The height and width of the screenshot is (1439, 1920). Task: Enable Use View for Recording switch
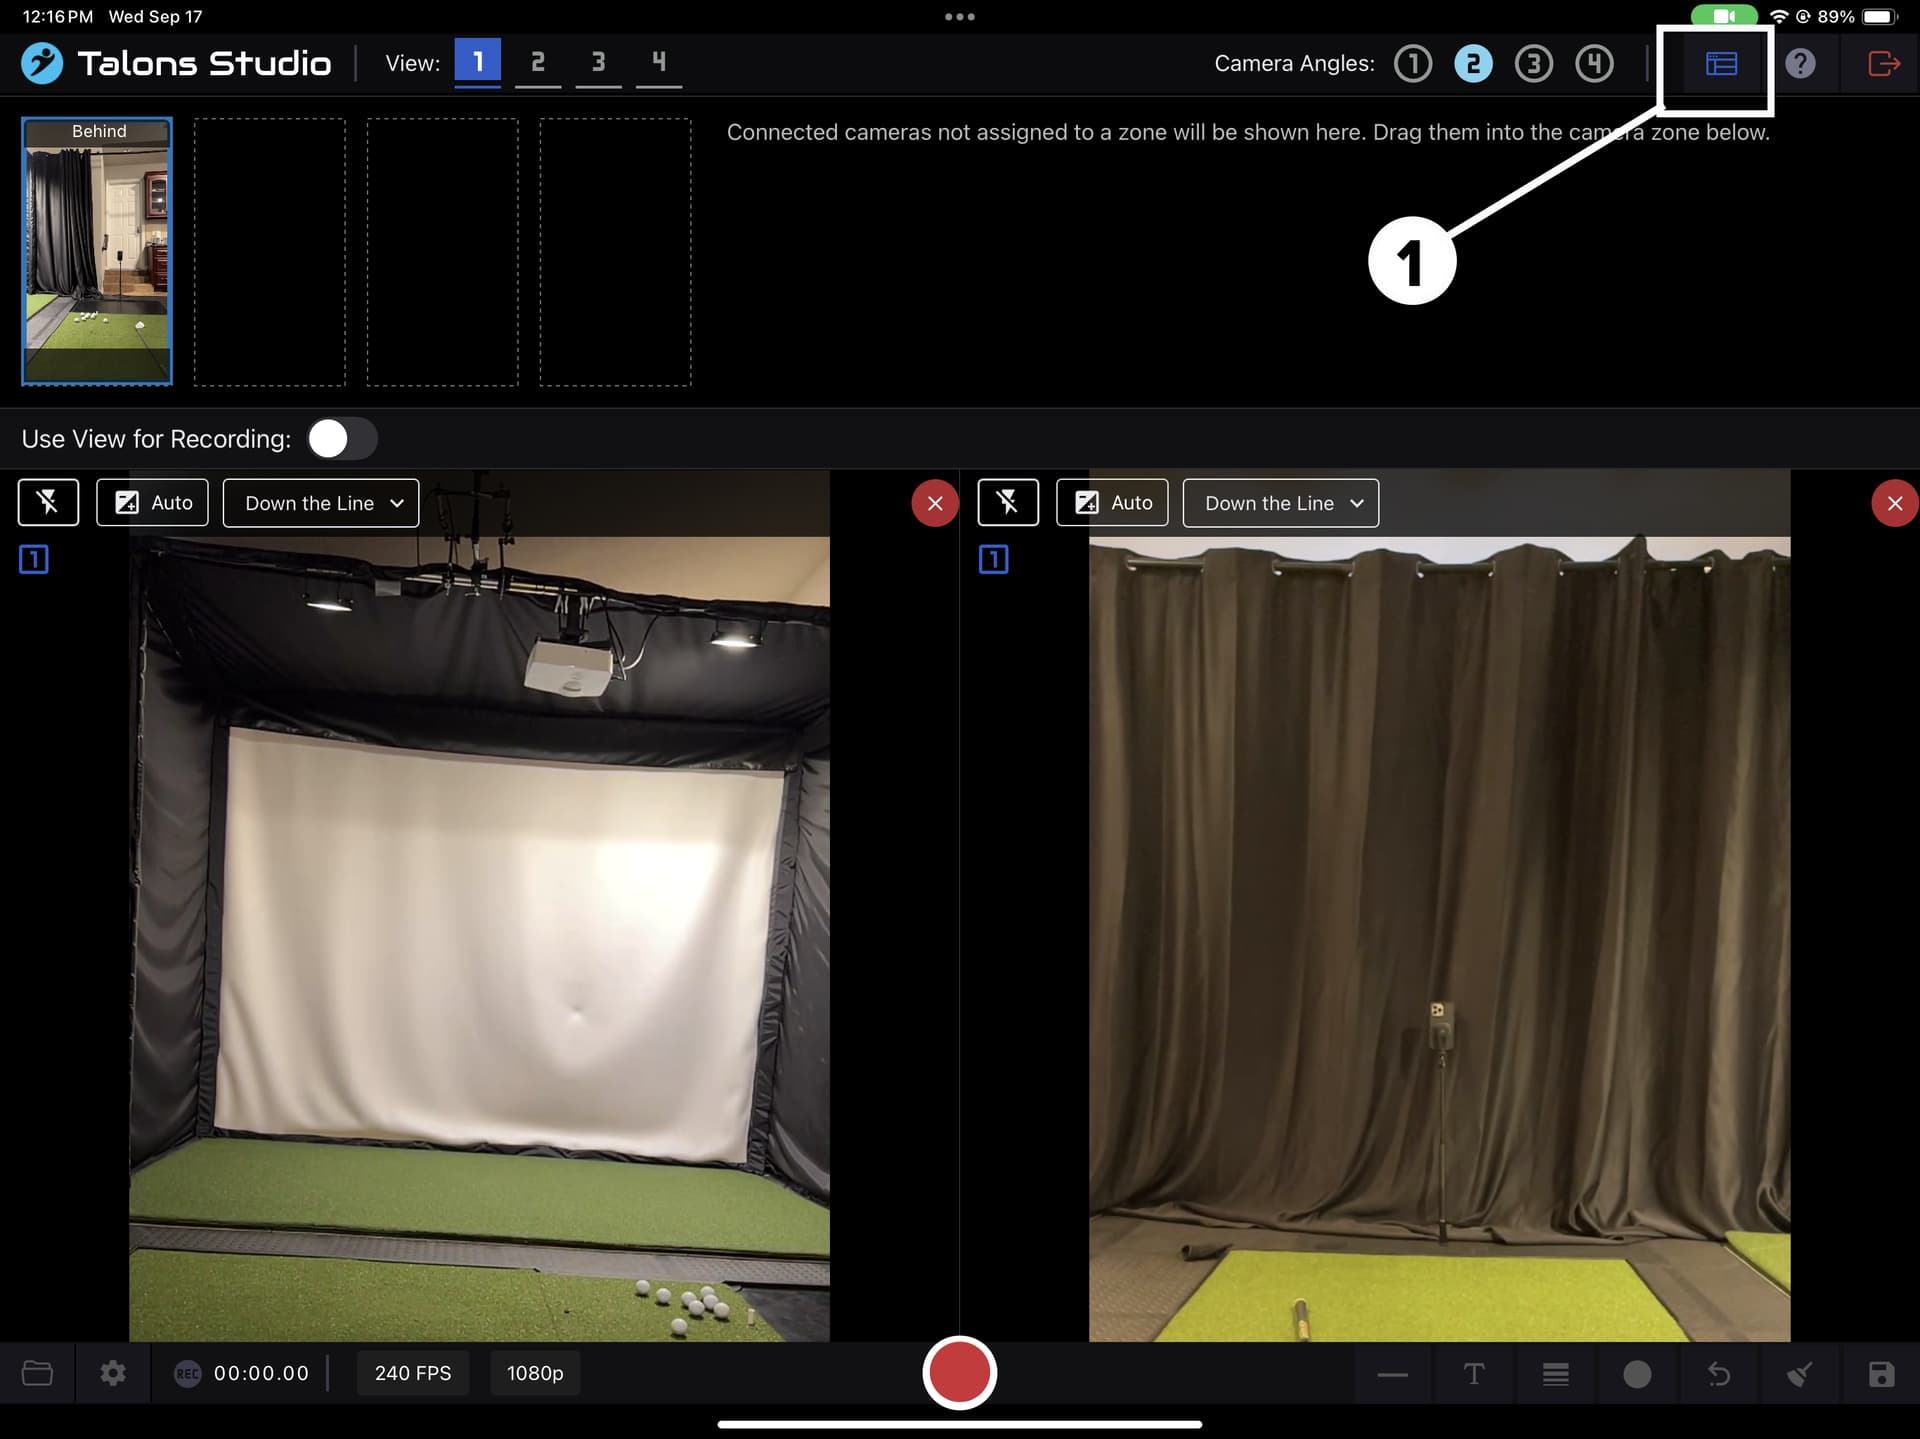[341, 438]
